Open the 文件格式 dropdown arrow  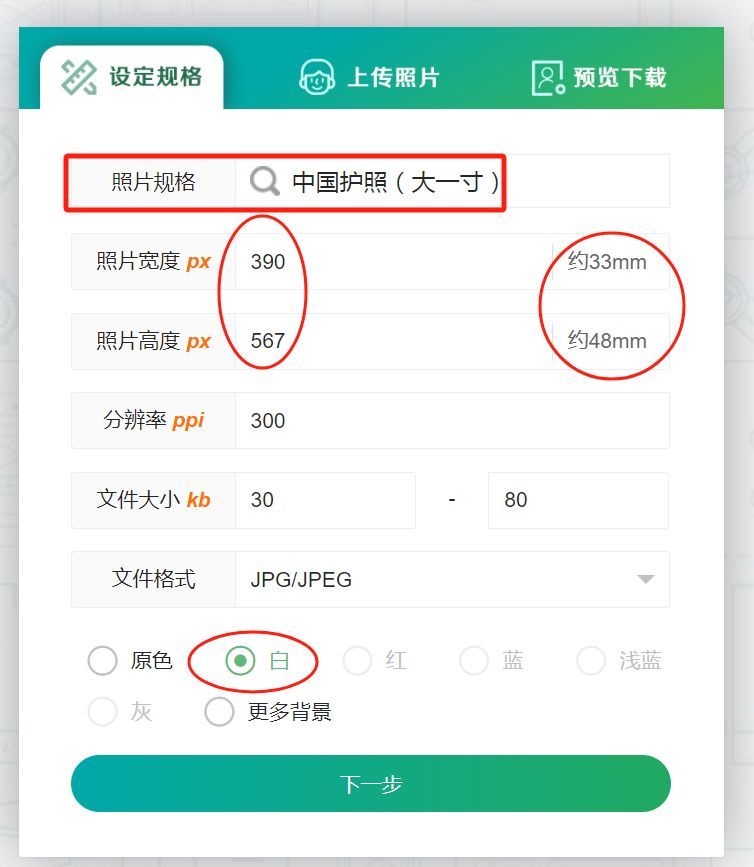645,579
